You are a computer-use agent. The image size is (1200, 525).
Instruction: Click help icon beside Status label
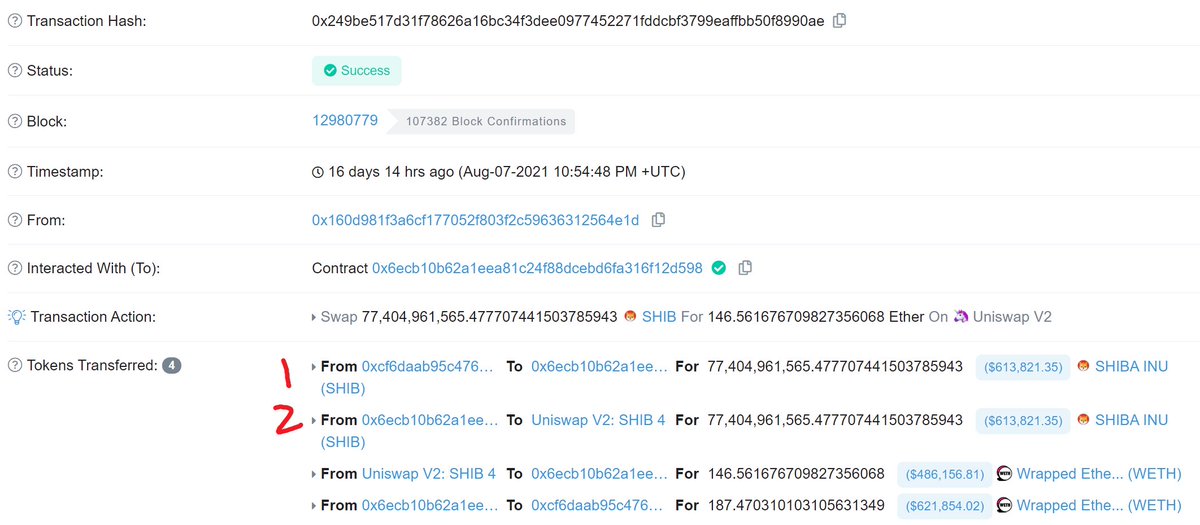14,71
